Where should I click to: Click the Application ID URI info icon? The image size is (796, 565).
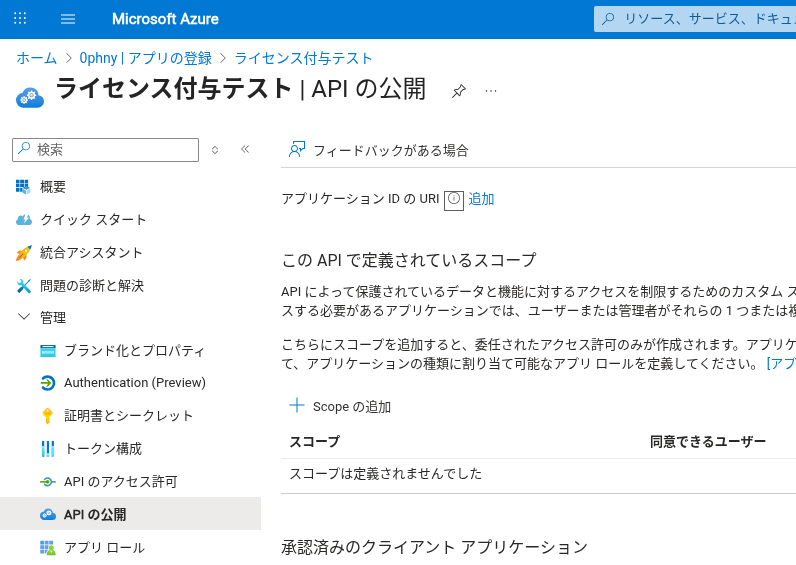453,199
